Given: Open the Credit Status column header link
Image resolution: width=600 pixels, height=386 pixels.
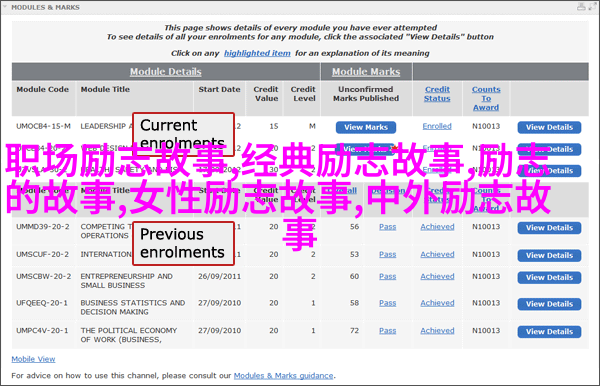Looking at the screenshot, I should tap(437, 94).
